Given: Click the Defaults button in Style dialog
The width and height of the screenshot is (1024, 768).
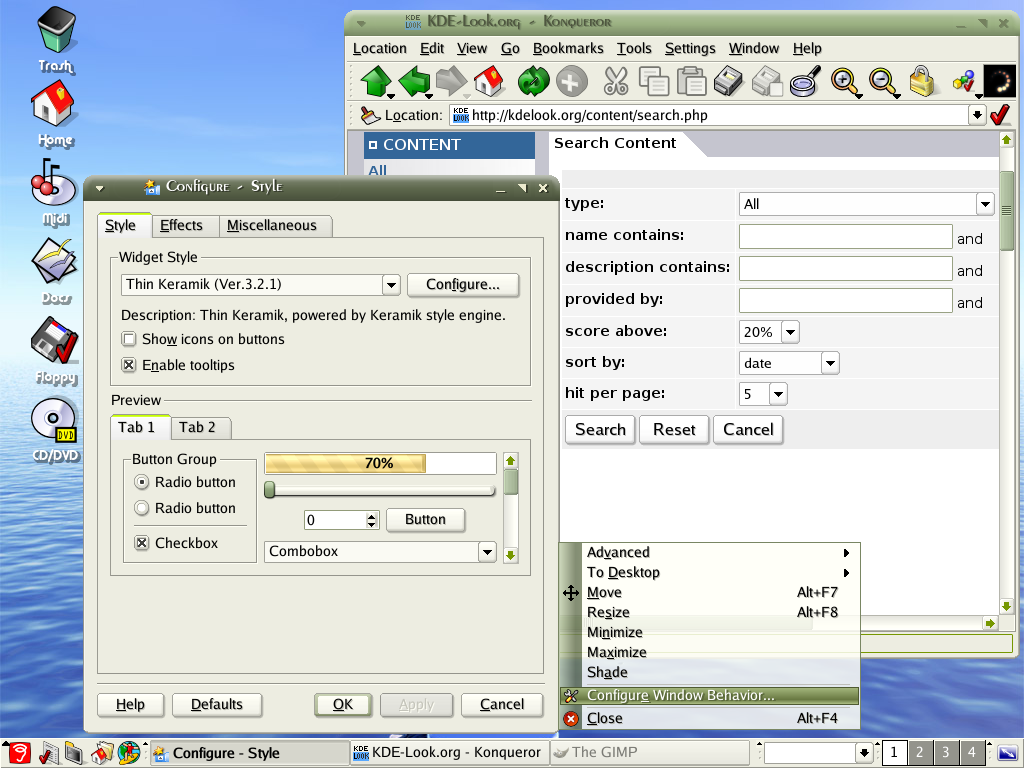Looking at the screenshot, I should click(x=217, y=705).
